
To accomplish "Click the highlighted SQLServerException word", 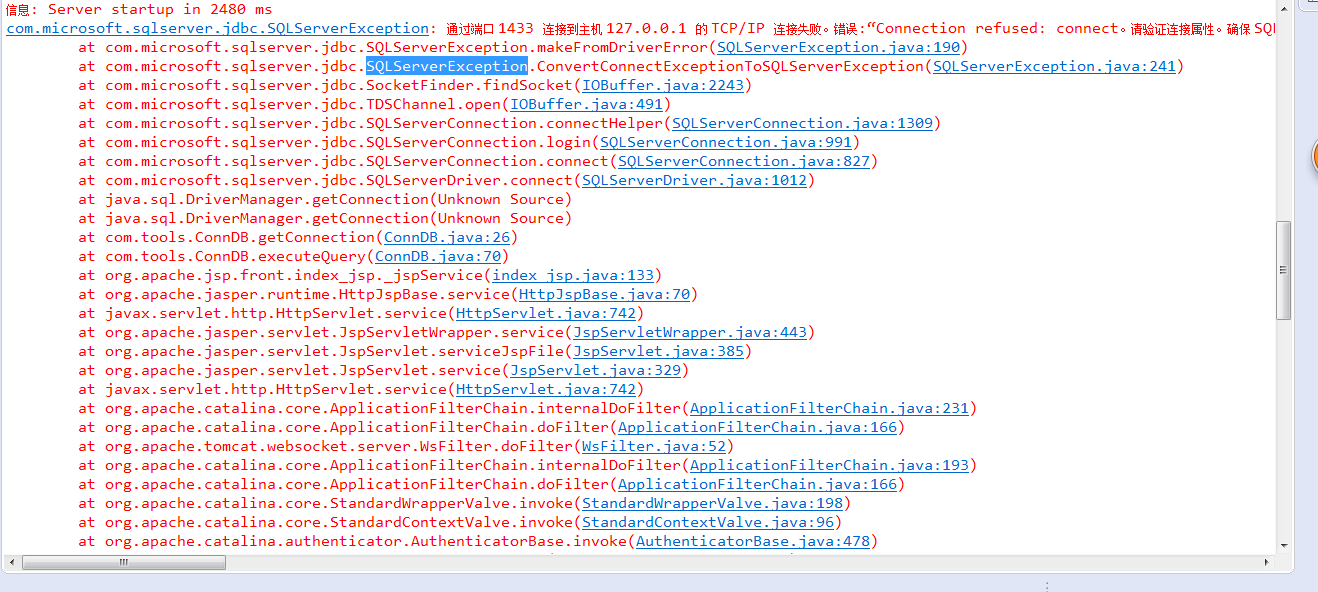I will [x=447, y=66].
